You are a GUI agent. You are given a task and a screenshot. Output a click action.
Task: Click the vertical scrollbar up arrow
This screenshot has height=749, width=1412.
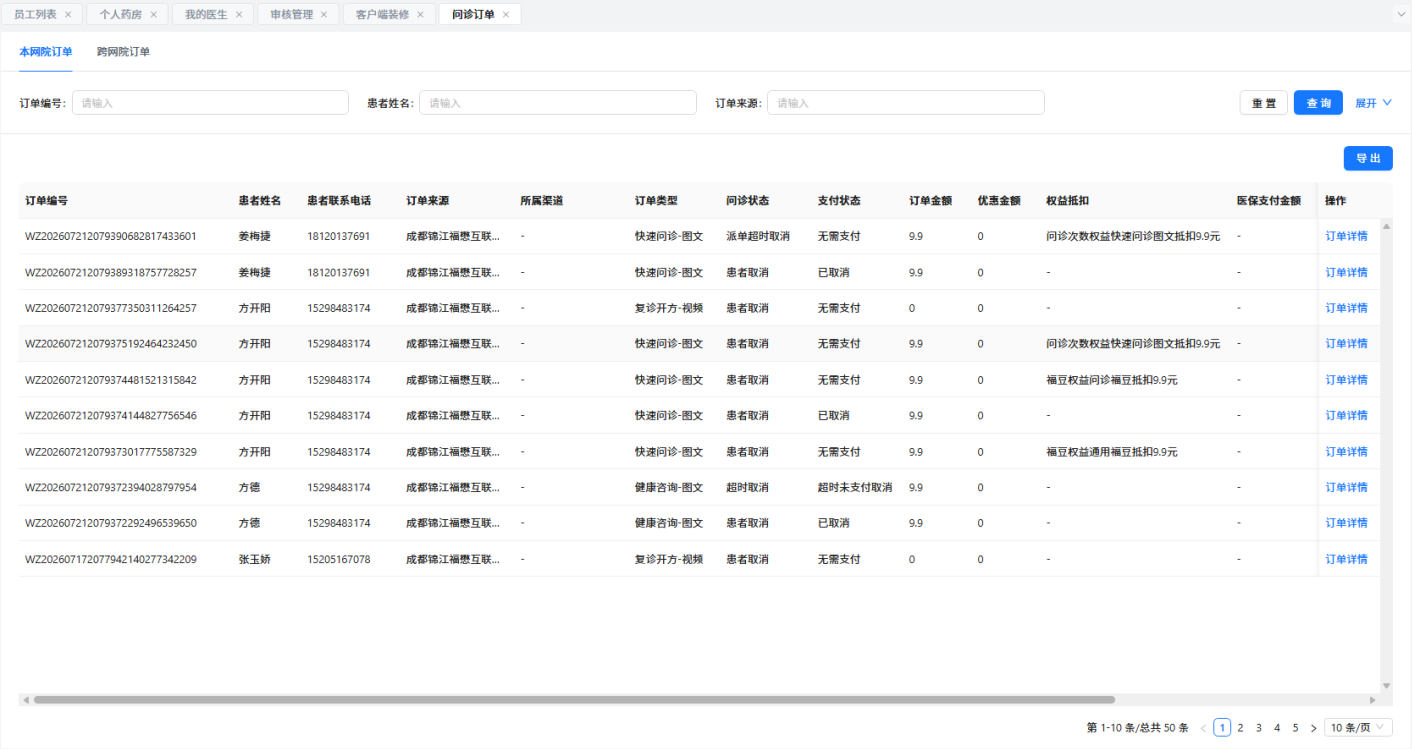(1386, 226)
